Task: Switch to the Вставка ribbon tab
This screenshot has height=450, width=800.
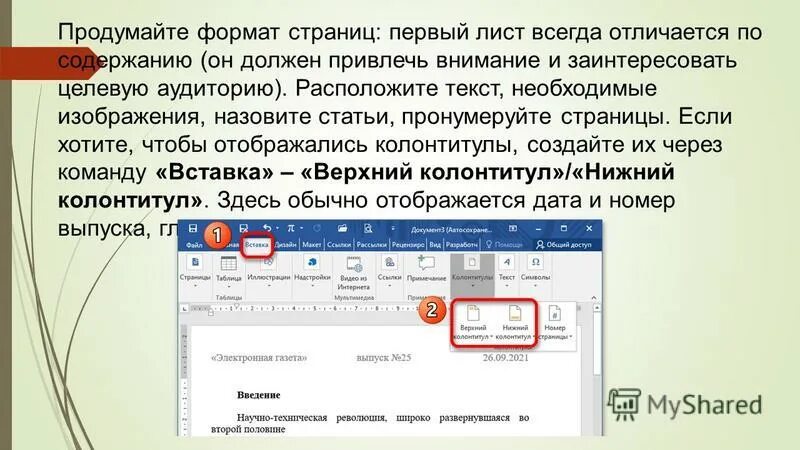Action: (257, 245)
